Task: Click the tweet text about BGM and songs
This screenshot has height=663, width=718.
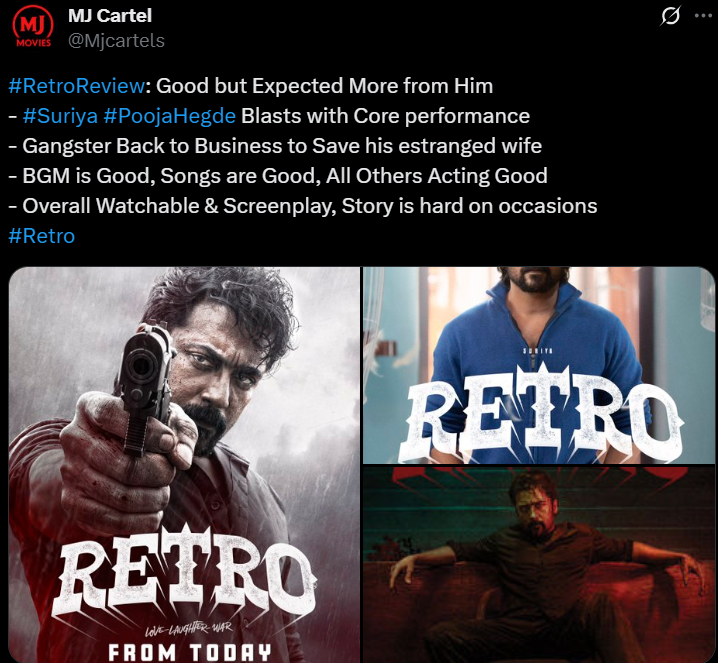Action: (278, 176)
